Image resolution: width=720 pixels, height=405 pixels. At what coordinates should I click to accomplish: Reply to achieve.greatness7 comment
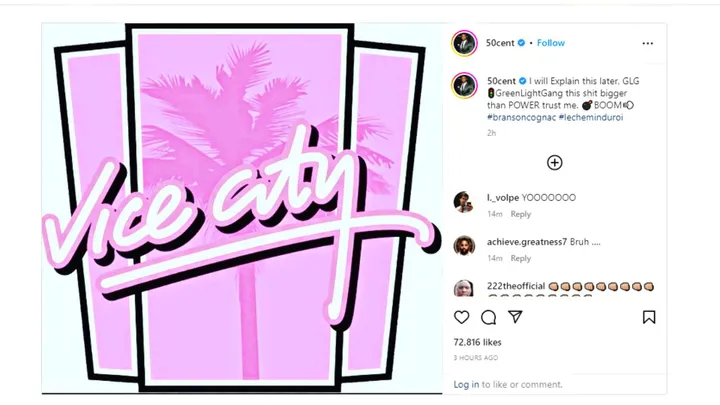point(521,259)
